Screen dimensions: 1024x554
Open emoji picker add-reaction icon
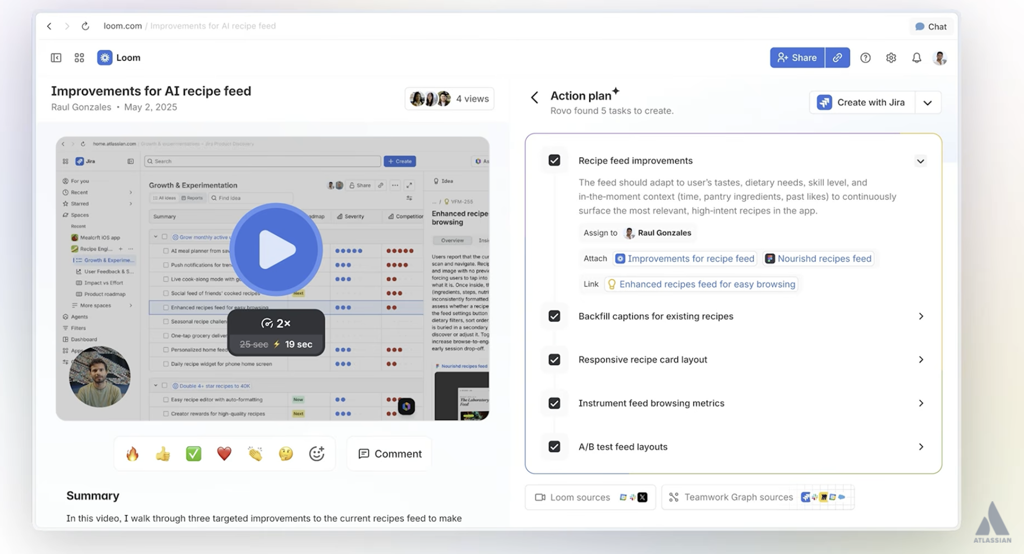tap(317, 453)
